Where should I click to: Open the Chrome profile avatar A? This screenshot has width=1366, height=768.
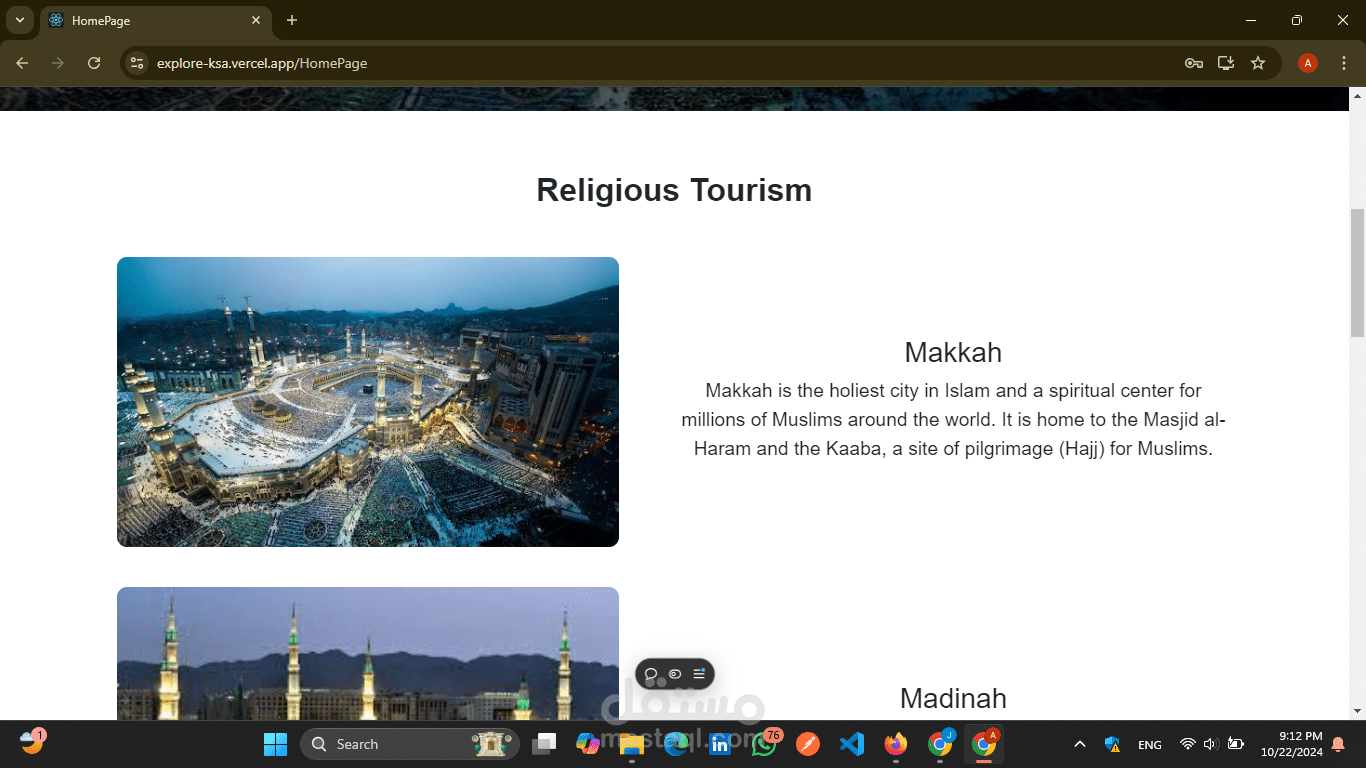[x=1308, y=63]
